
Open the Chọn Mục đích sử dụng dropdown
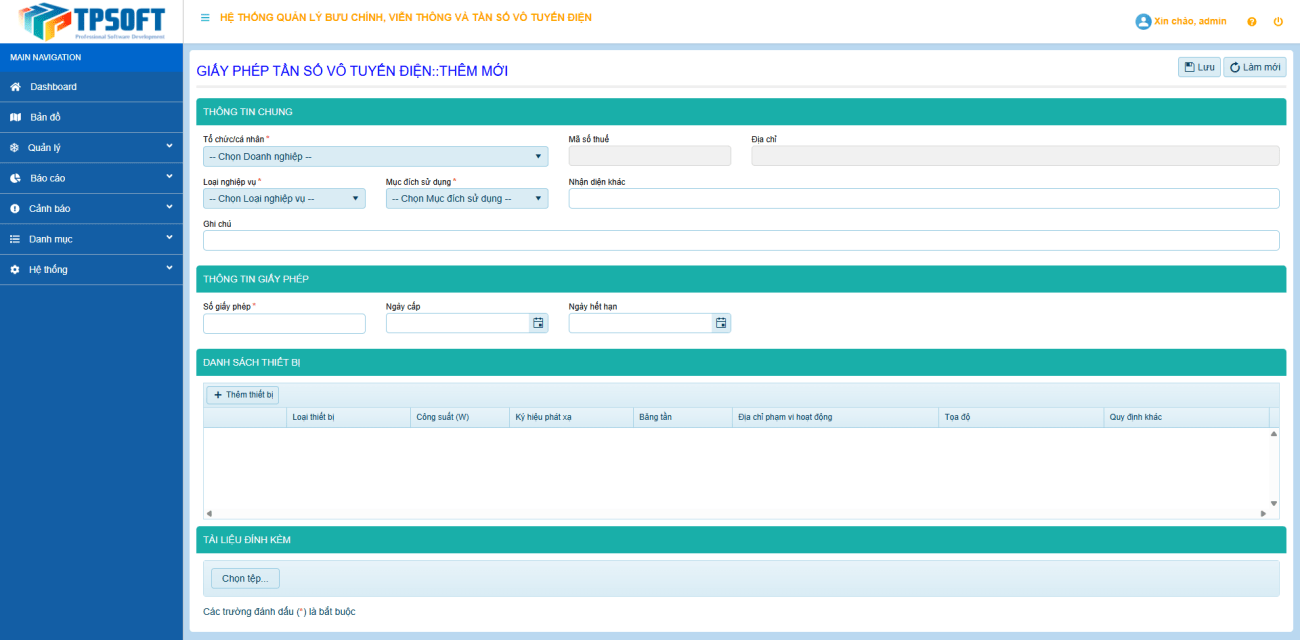pyautogui.click(x=467, y=199)
